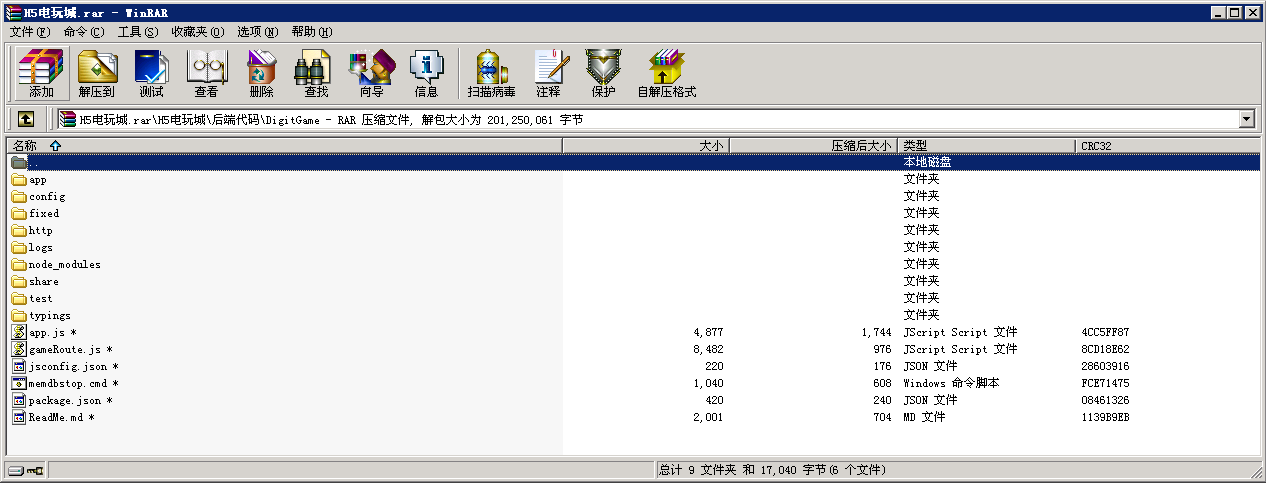Select the gameRoute.js file
The height and width of the screenshot is (483, 1266).
click(x=65, y=350)
